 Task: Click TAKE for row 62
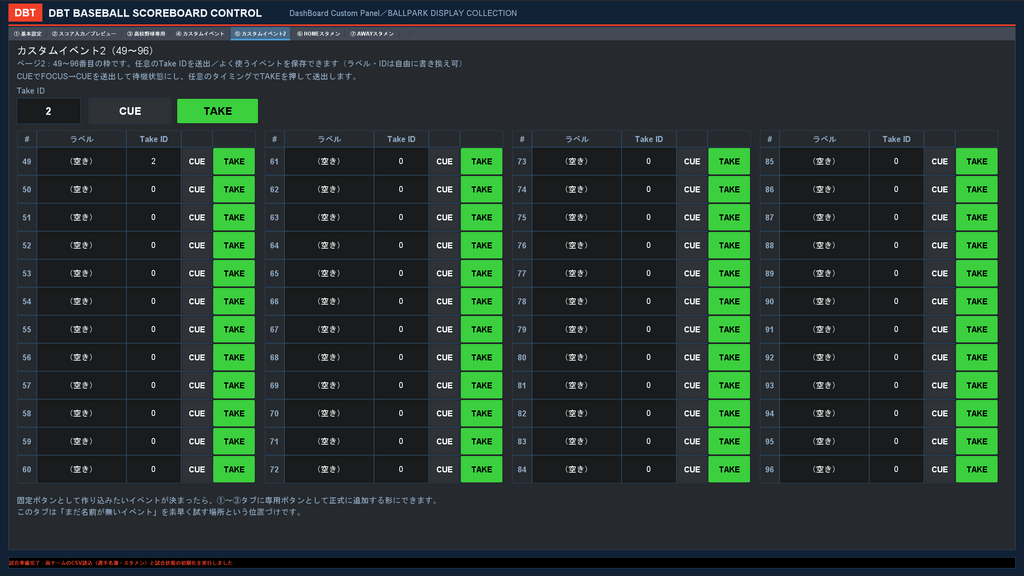tap(481, 189)
